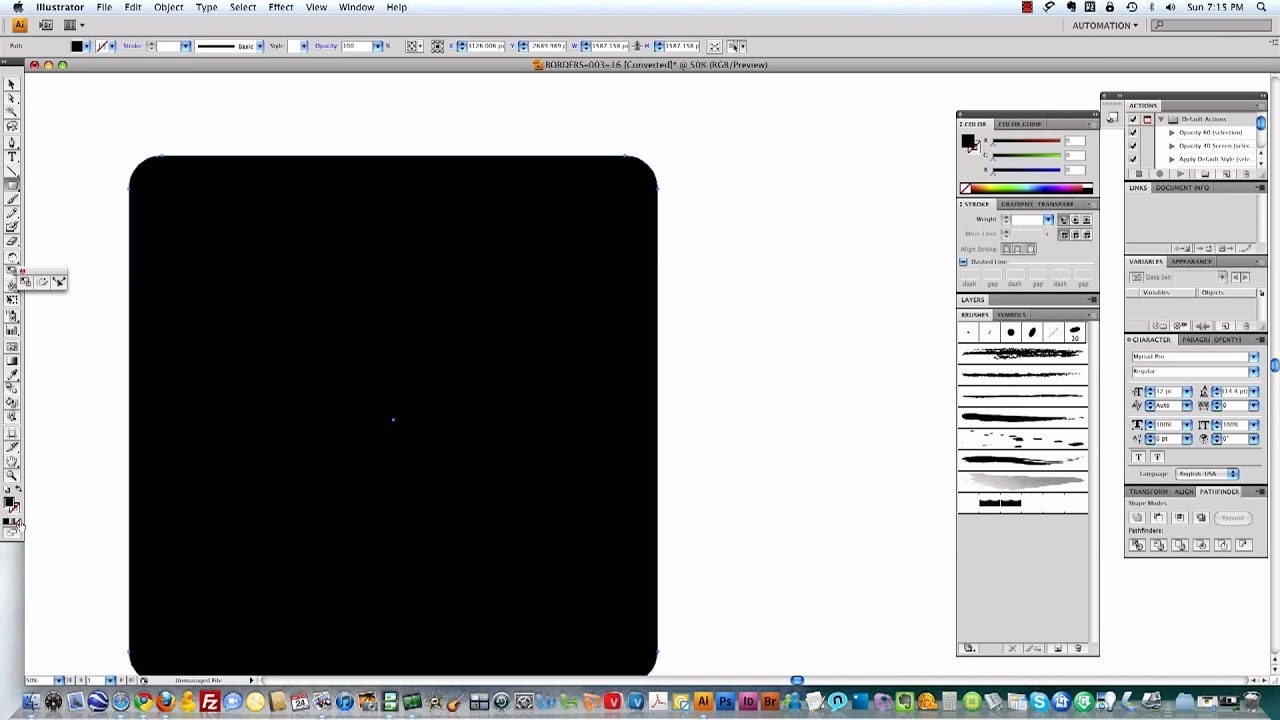Viewport: 1280px width, 720px height.
Task: Select the Hand tool
Action: 12,461
